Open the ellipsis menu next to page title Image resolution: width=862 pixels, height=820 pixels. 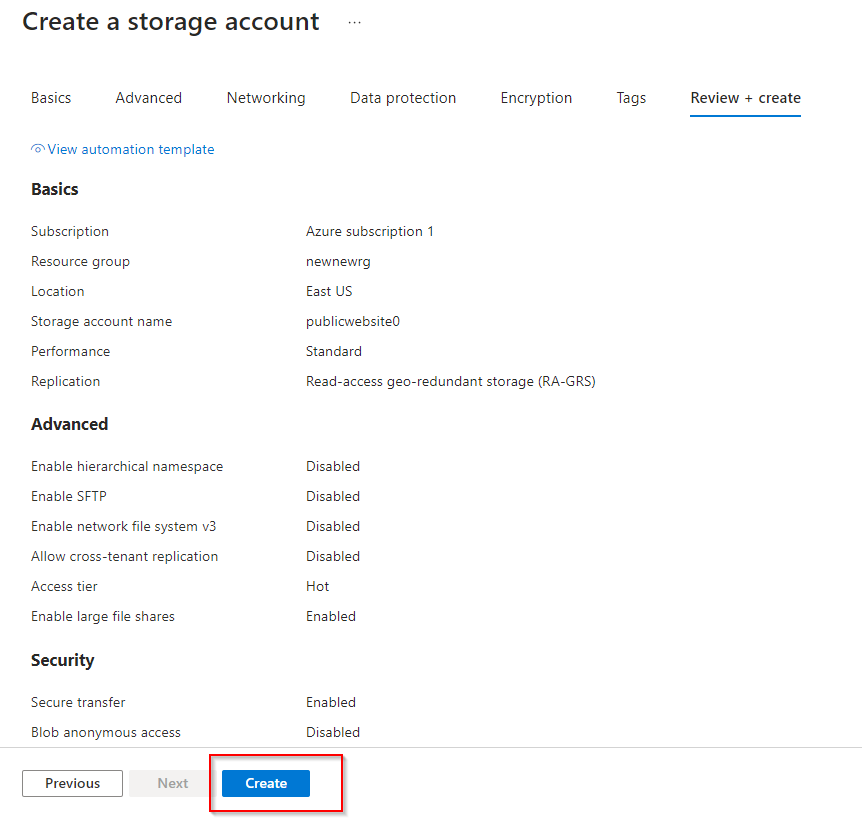pyautogui.click(x=354, y=22)
